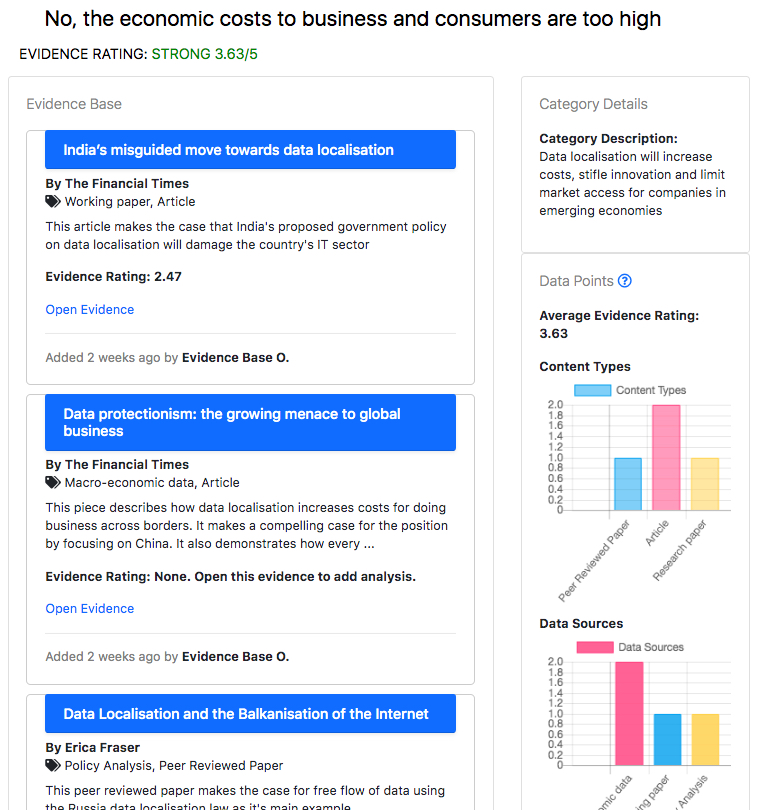Click the yellow bar in Data Sources chart
This screenshot has width=762, height=810.
(705, 739)
